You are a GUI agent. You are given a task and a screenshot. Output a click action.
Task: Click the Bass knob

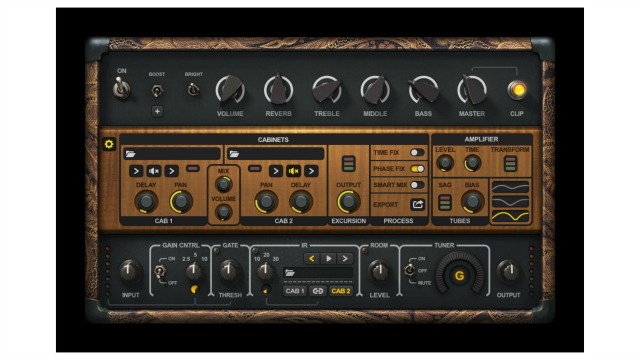[x=423, y=89]
